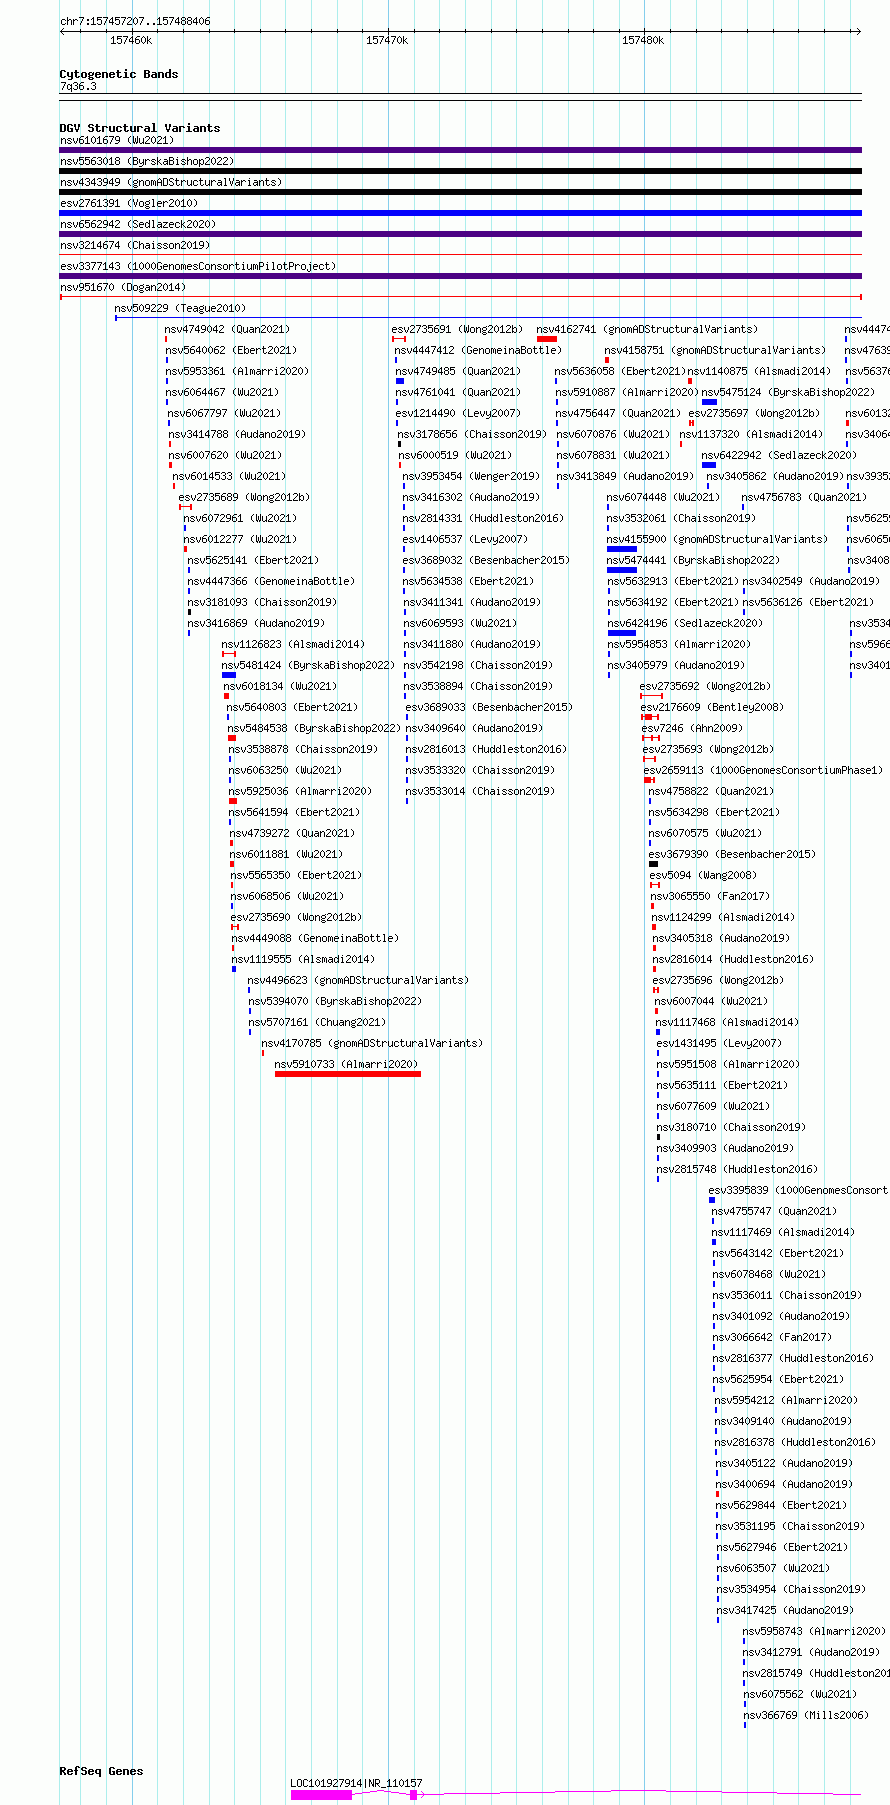Click nsv2815748 (Huddleston2016) label
Image resolution: width=890 pixels, height=1805 pixels.
tap(737, 1169)
